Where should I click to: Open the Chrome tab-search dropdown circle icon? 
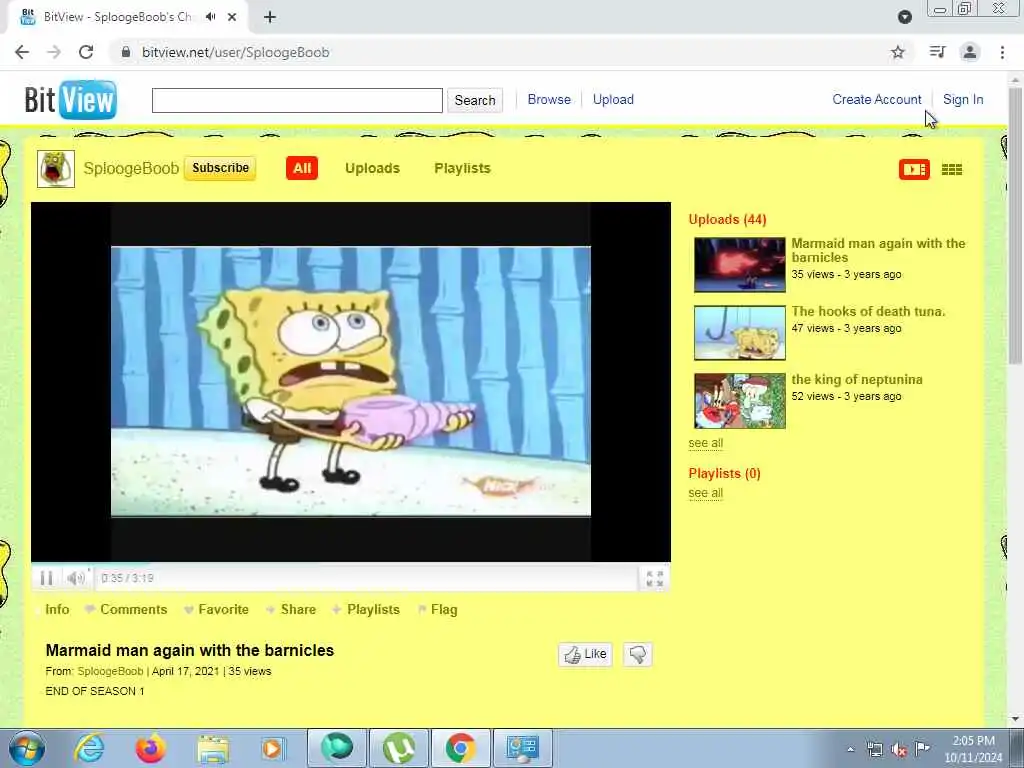[x=904, y=18]
